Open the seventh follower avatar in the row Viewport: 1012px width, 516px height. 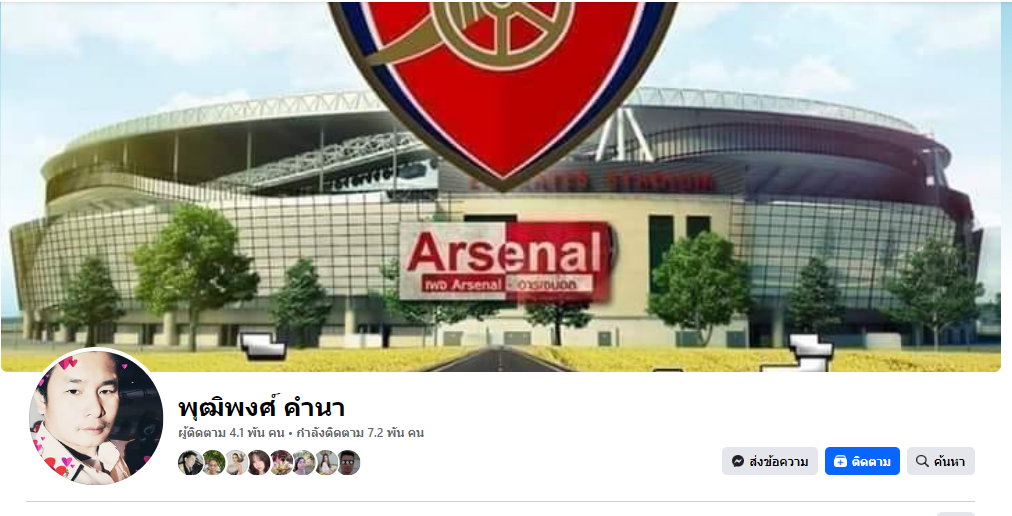pyautogui.click(x=326, y=462)
